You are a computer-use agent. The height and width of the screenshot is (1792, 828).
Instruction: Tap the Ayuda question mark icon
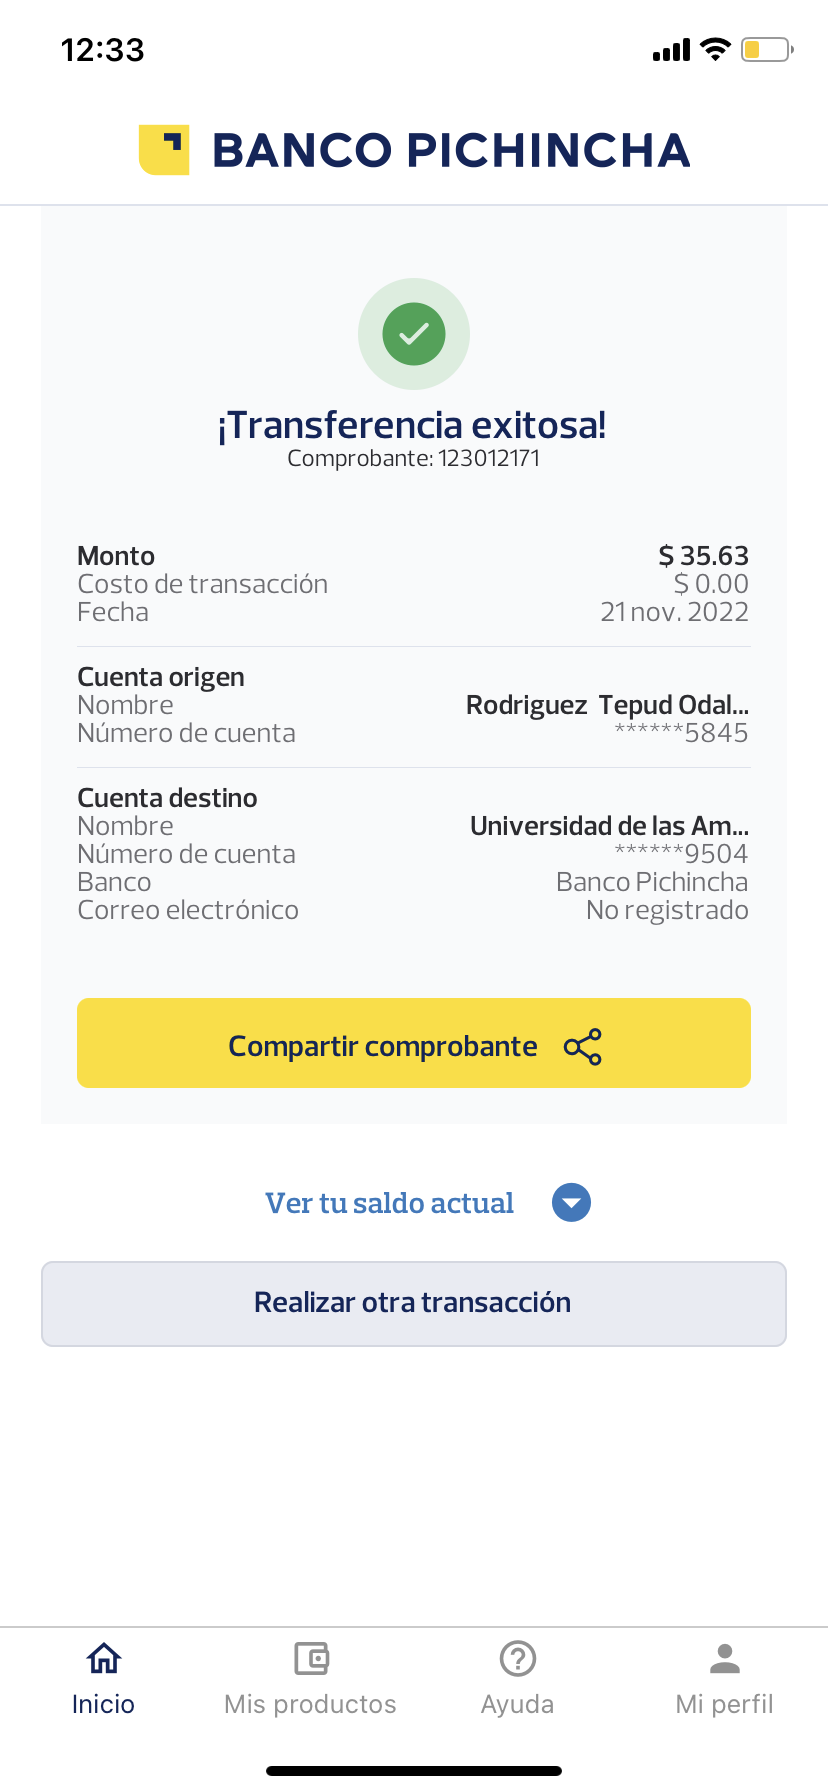[x=517, y=1658]
